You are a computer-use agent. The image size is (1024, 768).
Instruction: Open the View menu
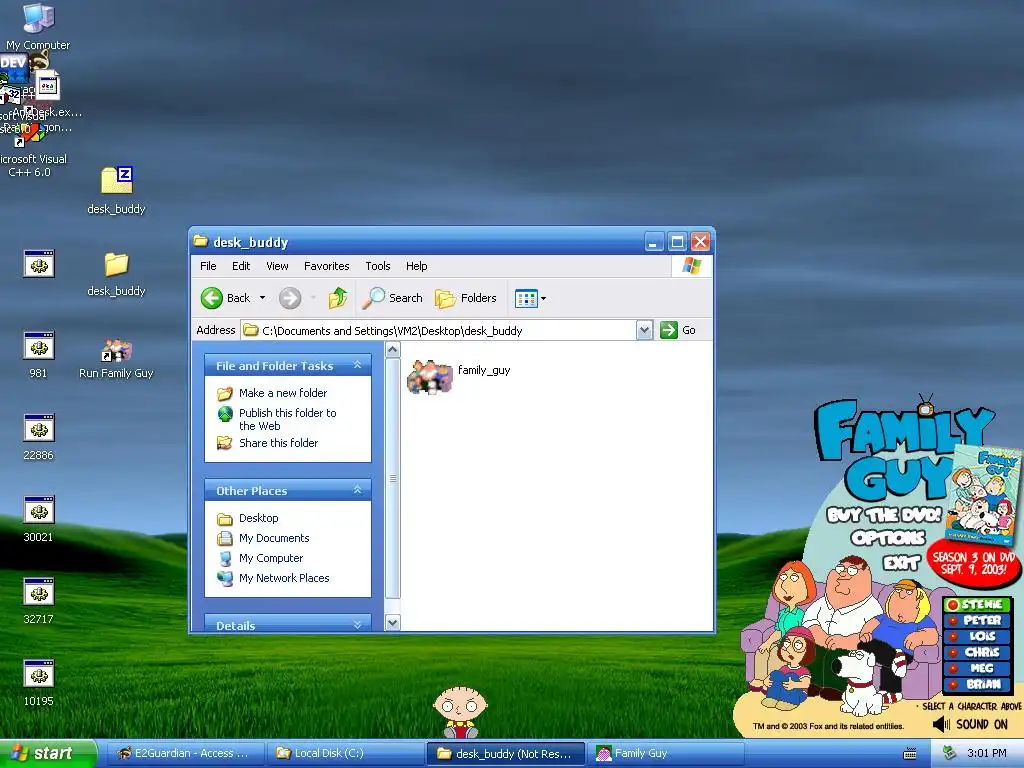[x=277, y=266]
